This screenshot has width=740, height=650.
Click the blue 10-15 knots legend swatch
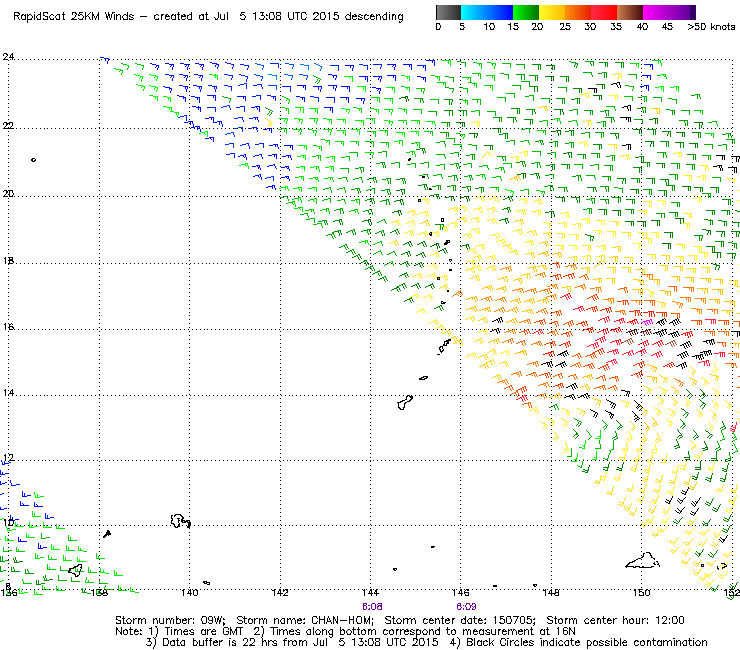(x=500, y=12)
